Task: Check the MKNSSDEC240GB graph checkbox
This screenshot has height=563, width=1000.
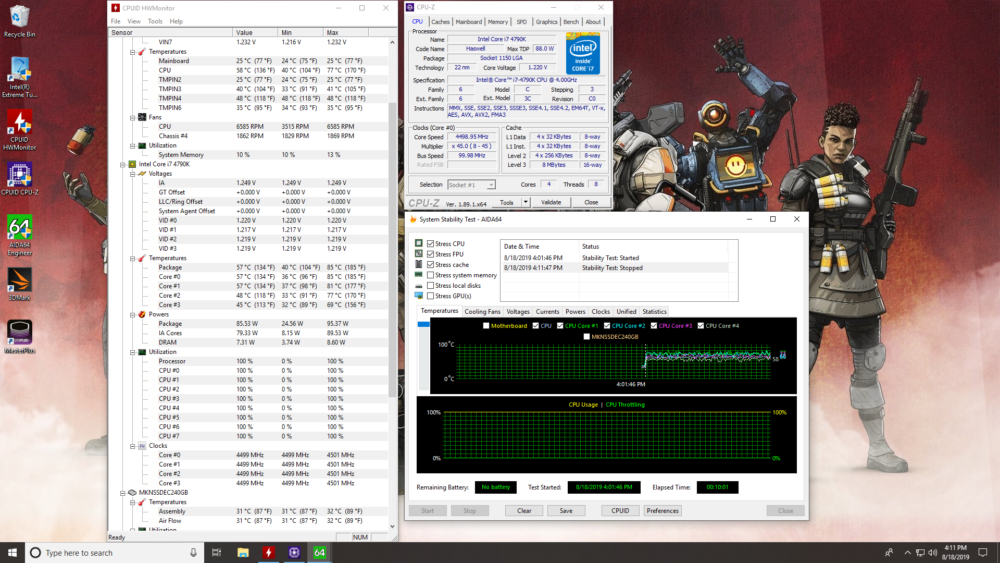Action: tap(586, 337)
